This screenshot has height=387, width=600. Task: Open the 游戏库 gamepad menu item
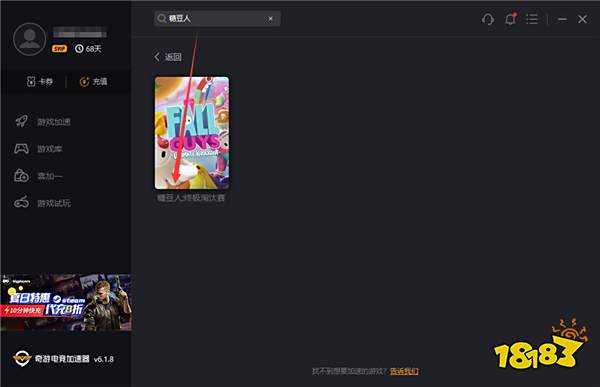38,149
